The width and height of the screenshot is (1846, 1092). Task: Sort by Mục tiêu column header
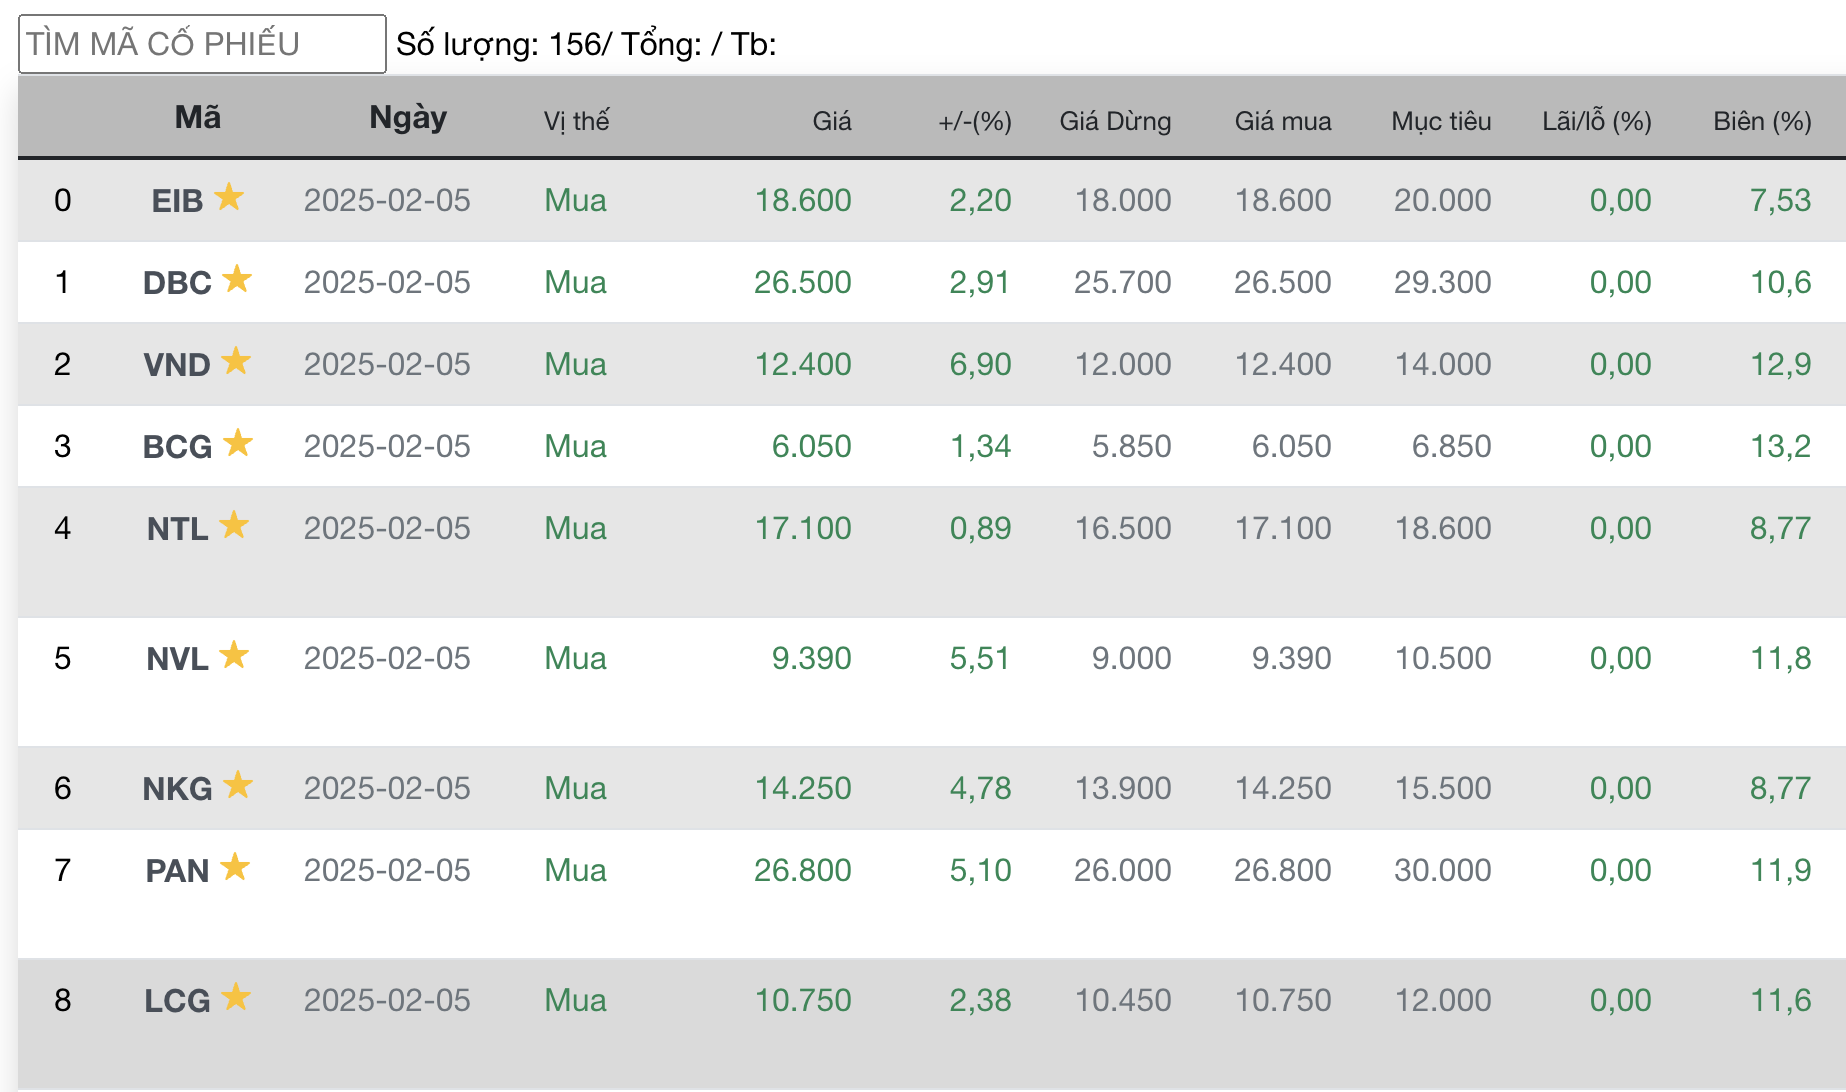[x=1441, y=121]
